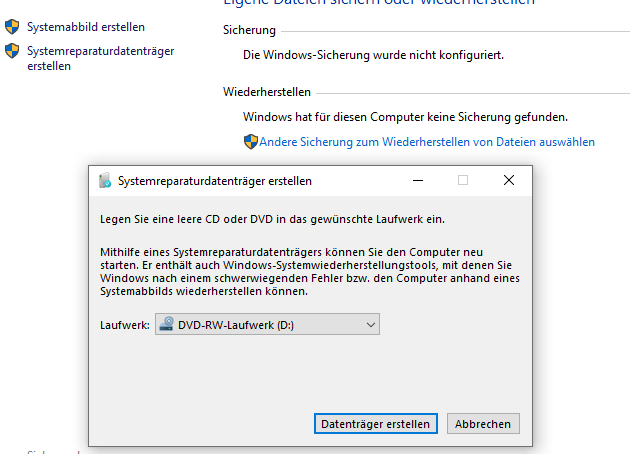Screen dimensions: 630x454
Task: Open Systemreparaturdatenträger erstellen sidebar link
Action: pos(100,58)
